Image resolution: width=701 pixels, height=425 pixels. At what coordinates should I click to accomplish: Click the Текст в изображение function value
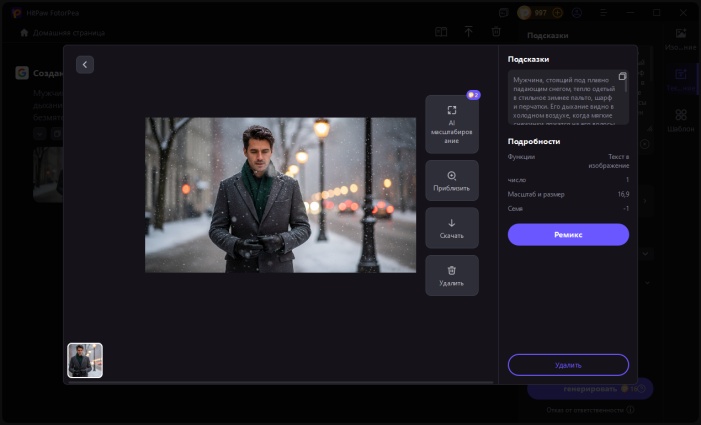608,161
